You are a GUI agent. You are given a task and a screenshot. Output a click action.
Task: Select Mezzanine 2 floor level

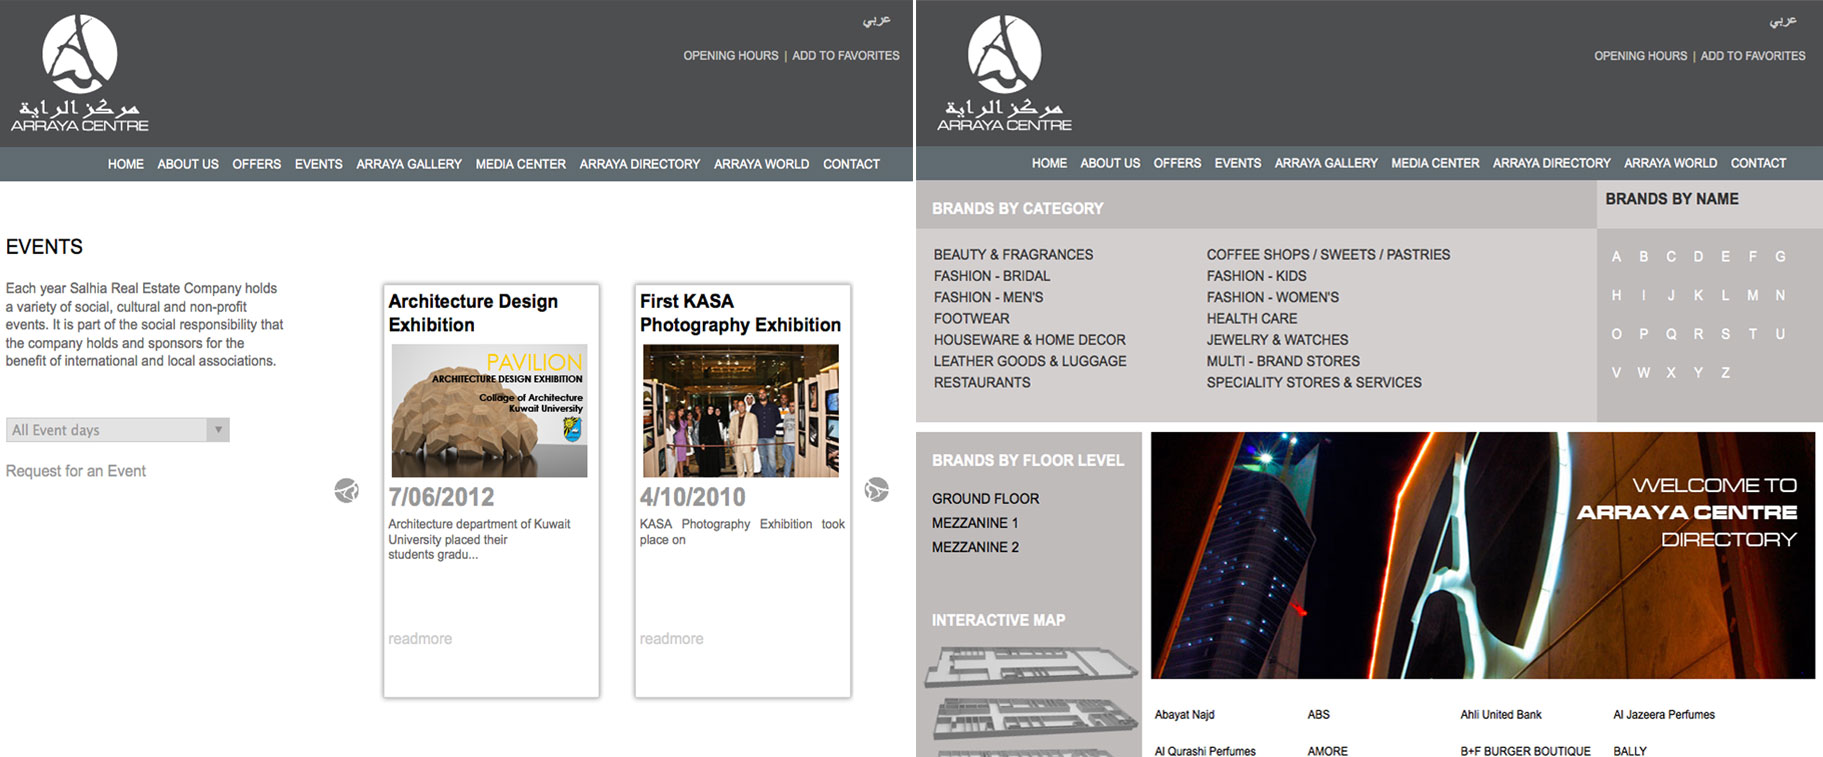point(975,547)
